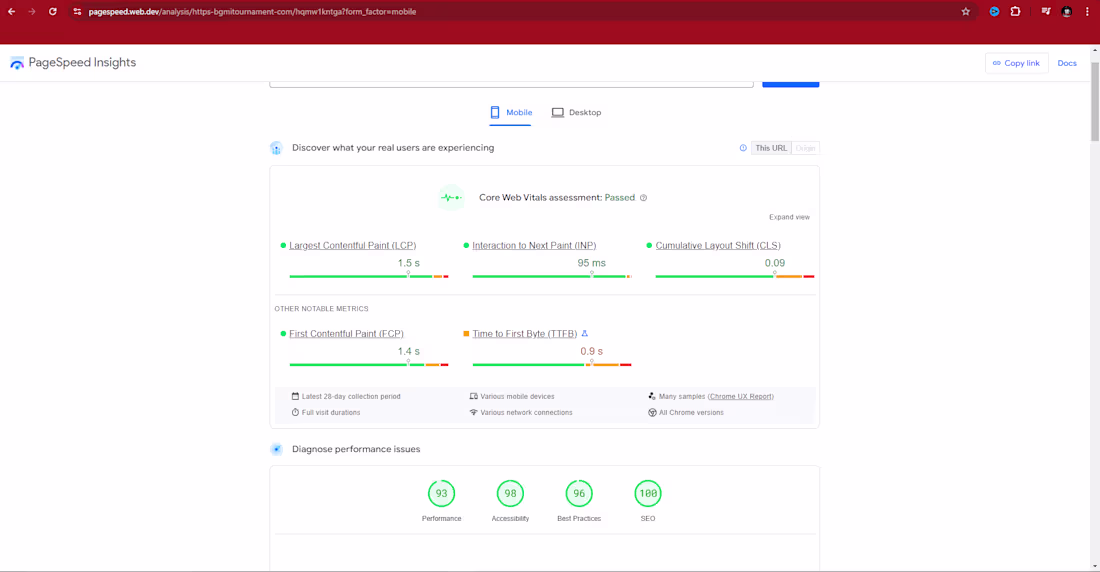Switch to the Mobile tab

511,112
